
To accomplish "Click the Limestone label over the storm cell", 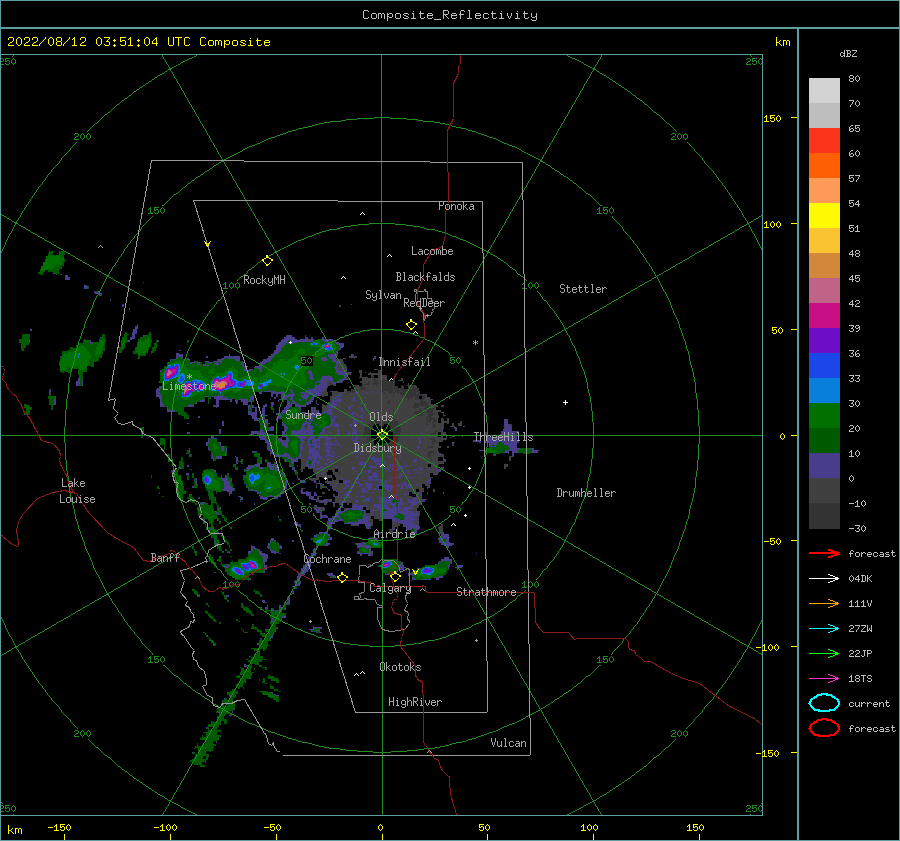I will (x=188, y=386).
